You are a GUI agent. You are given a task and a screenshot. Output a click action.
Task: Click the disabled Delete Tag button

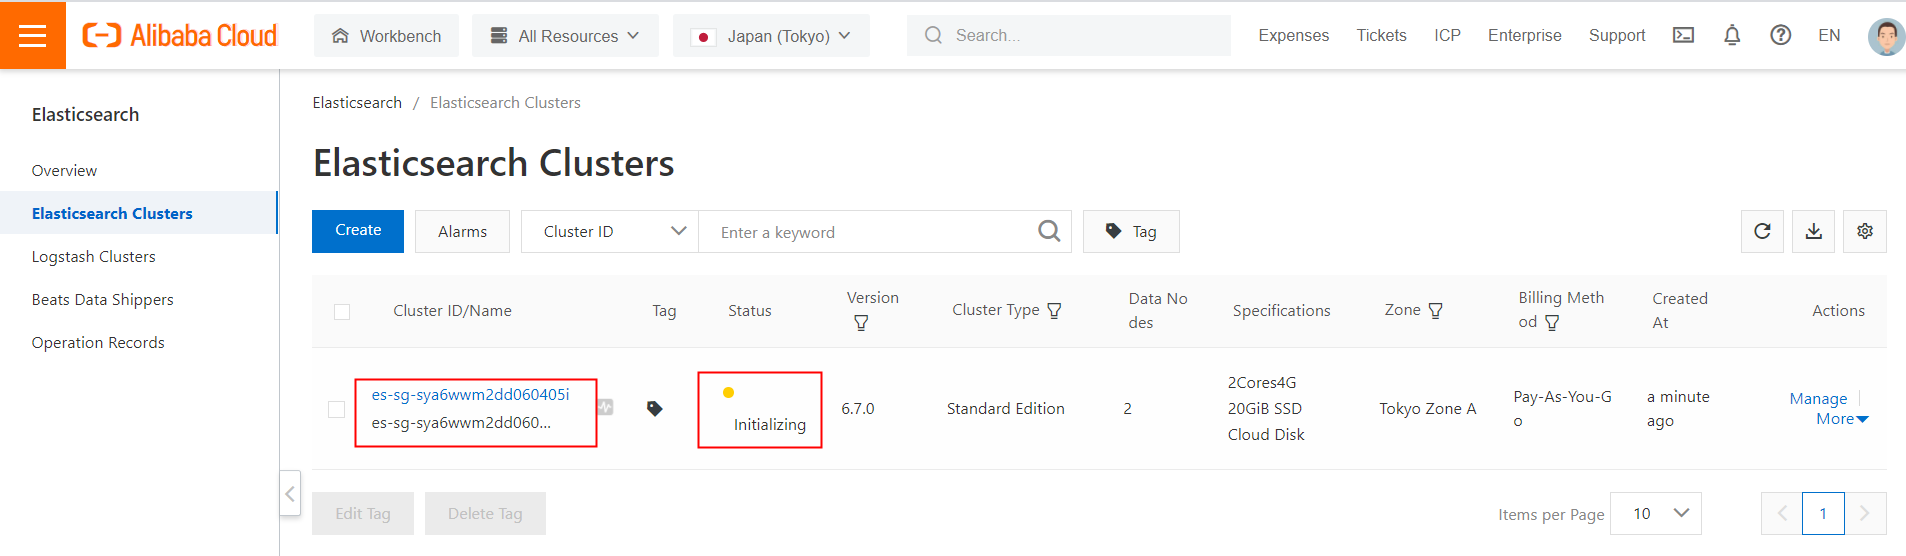pyautogui.click(x=485, y=513)
